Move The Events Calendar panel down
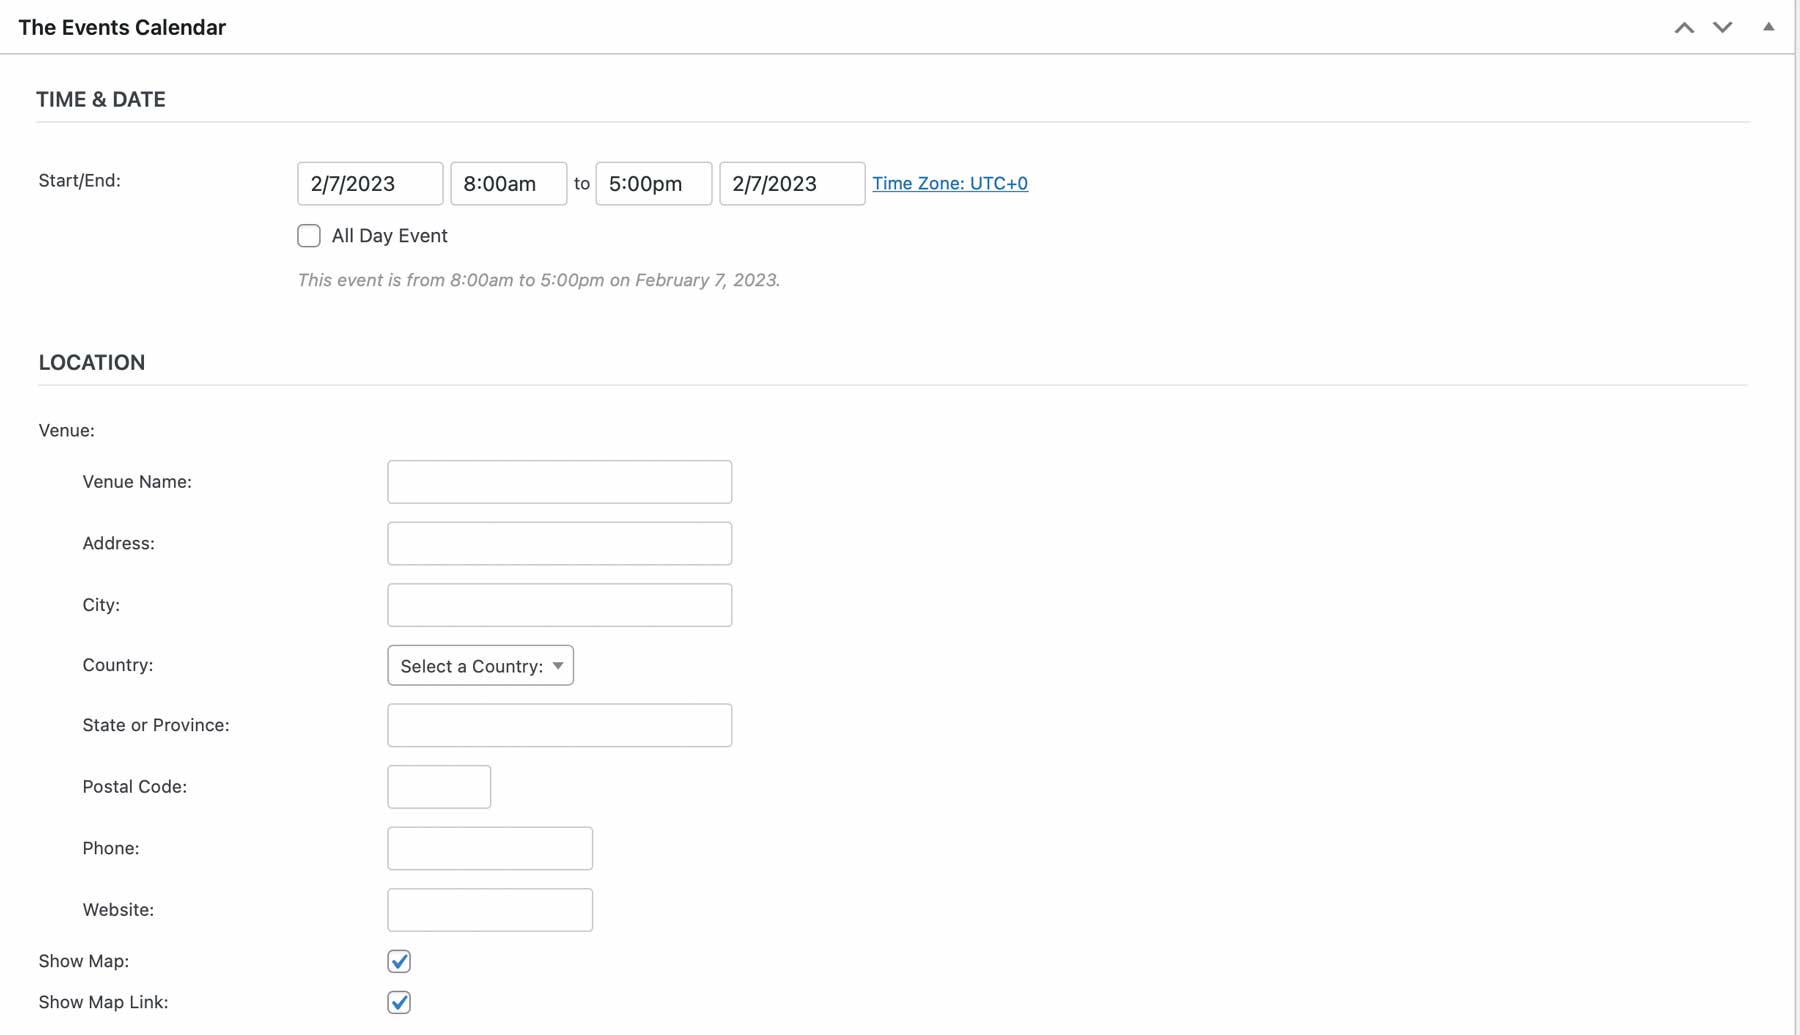The width and height of the screenshot is (1800, 1035). [x=1723, y=27]
